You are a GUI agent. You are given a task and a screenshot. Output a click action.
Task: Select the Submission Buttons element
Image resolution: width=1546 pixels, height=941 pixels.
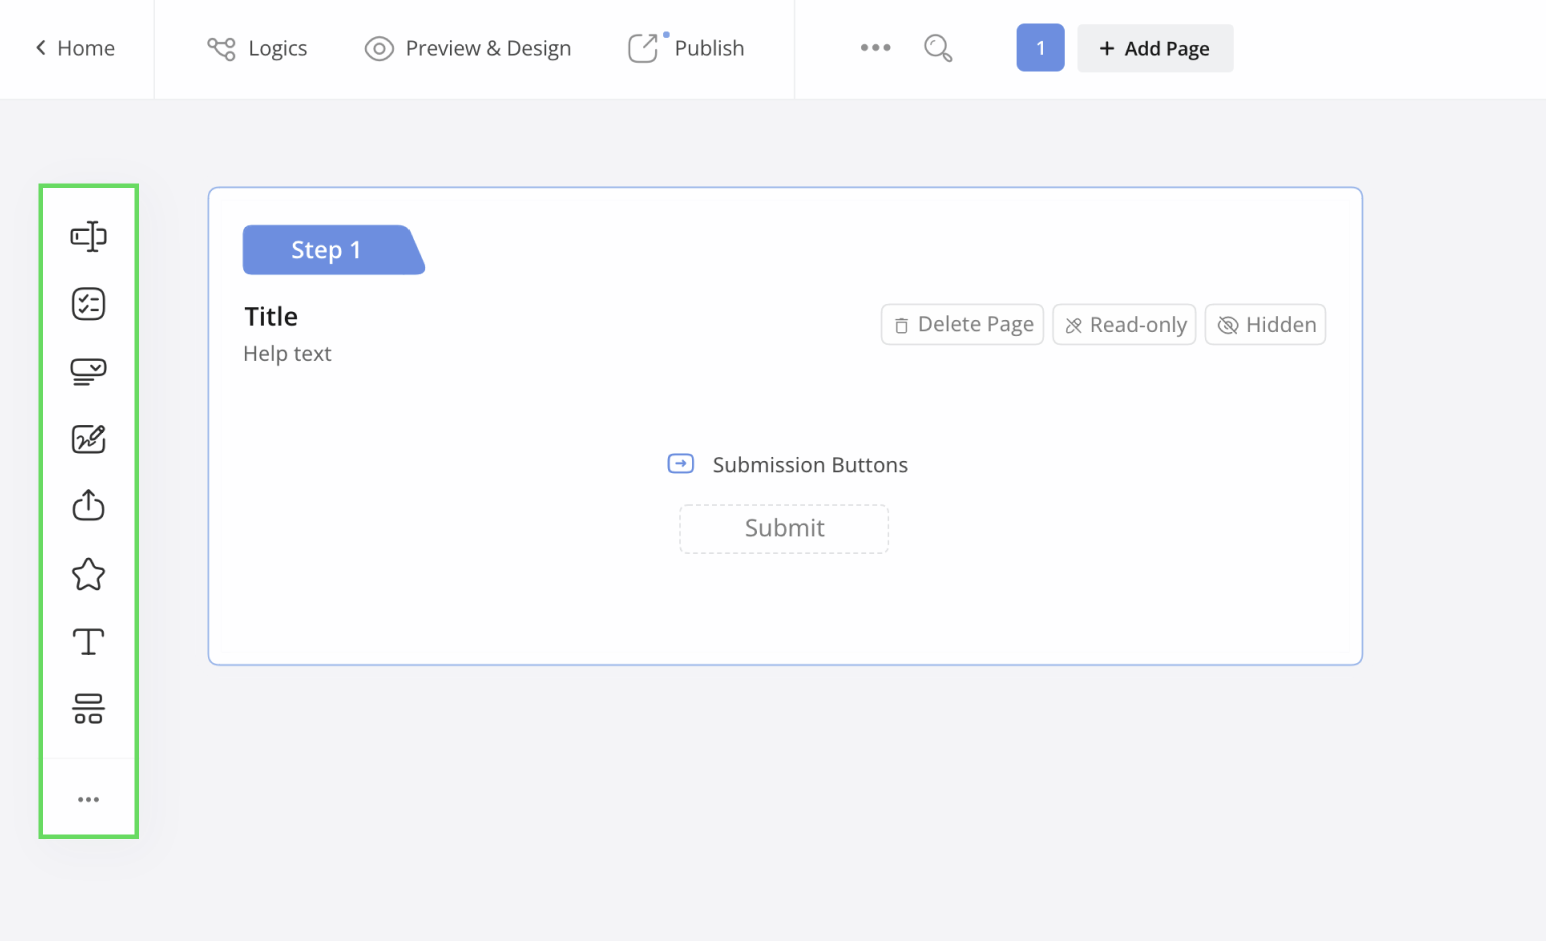(788, 464)
